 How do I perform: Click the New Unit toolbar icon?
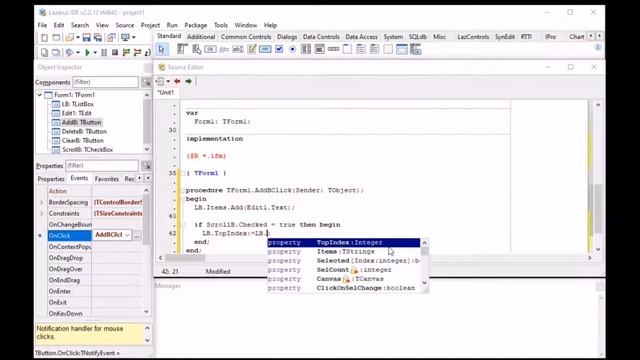44,38
